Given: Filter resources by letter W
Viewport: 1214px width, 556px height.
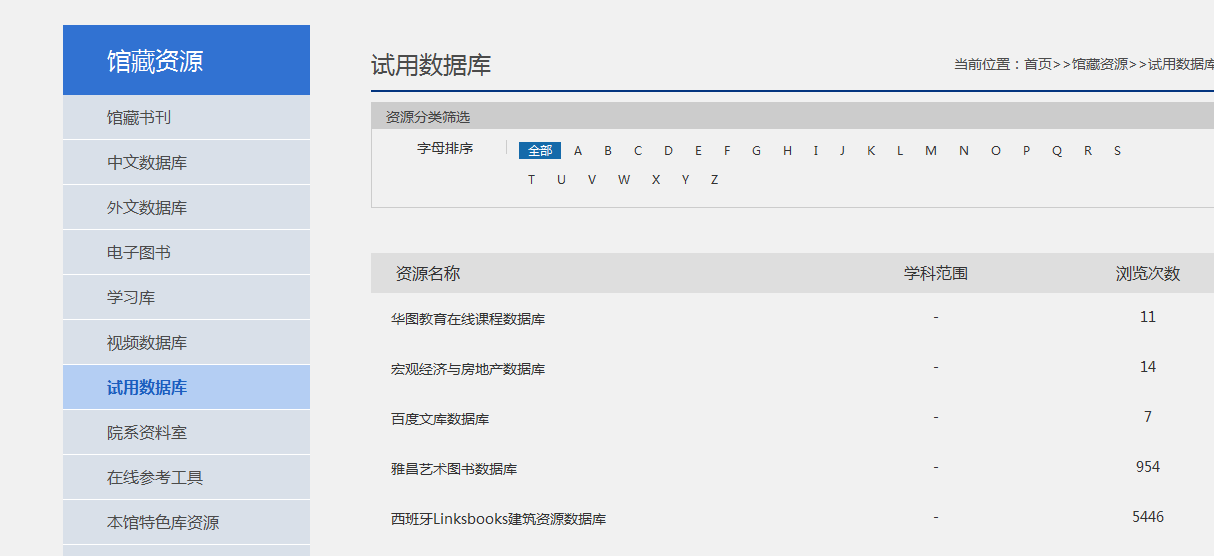Looking at the screenshot, I should [624, 180].
